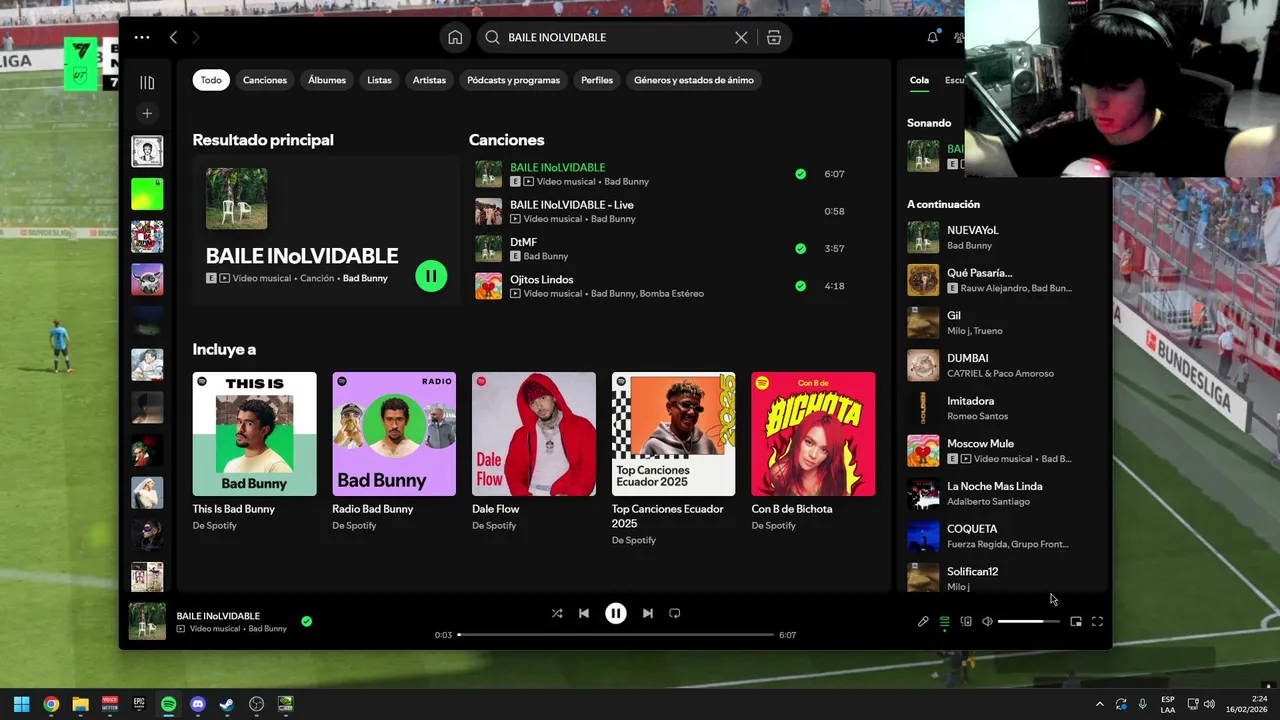The image size is (1280, 720).
Task: Open the Canciones section heading
Action: pyautogui.click(x=506, y=140)
